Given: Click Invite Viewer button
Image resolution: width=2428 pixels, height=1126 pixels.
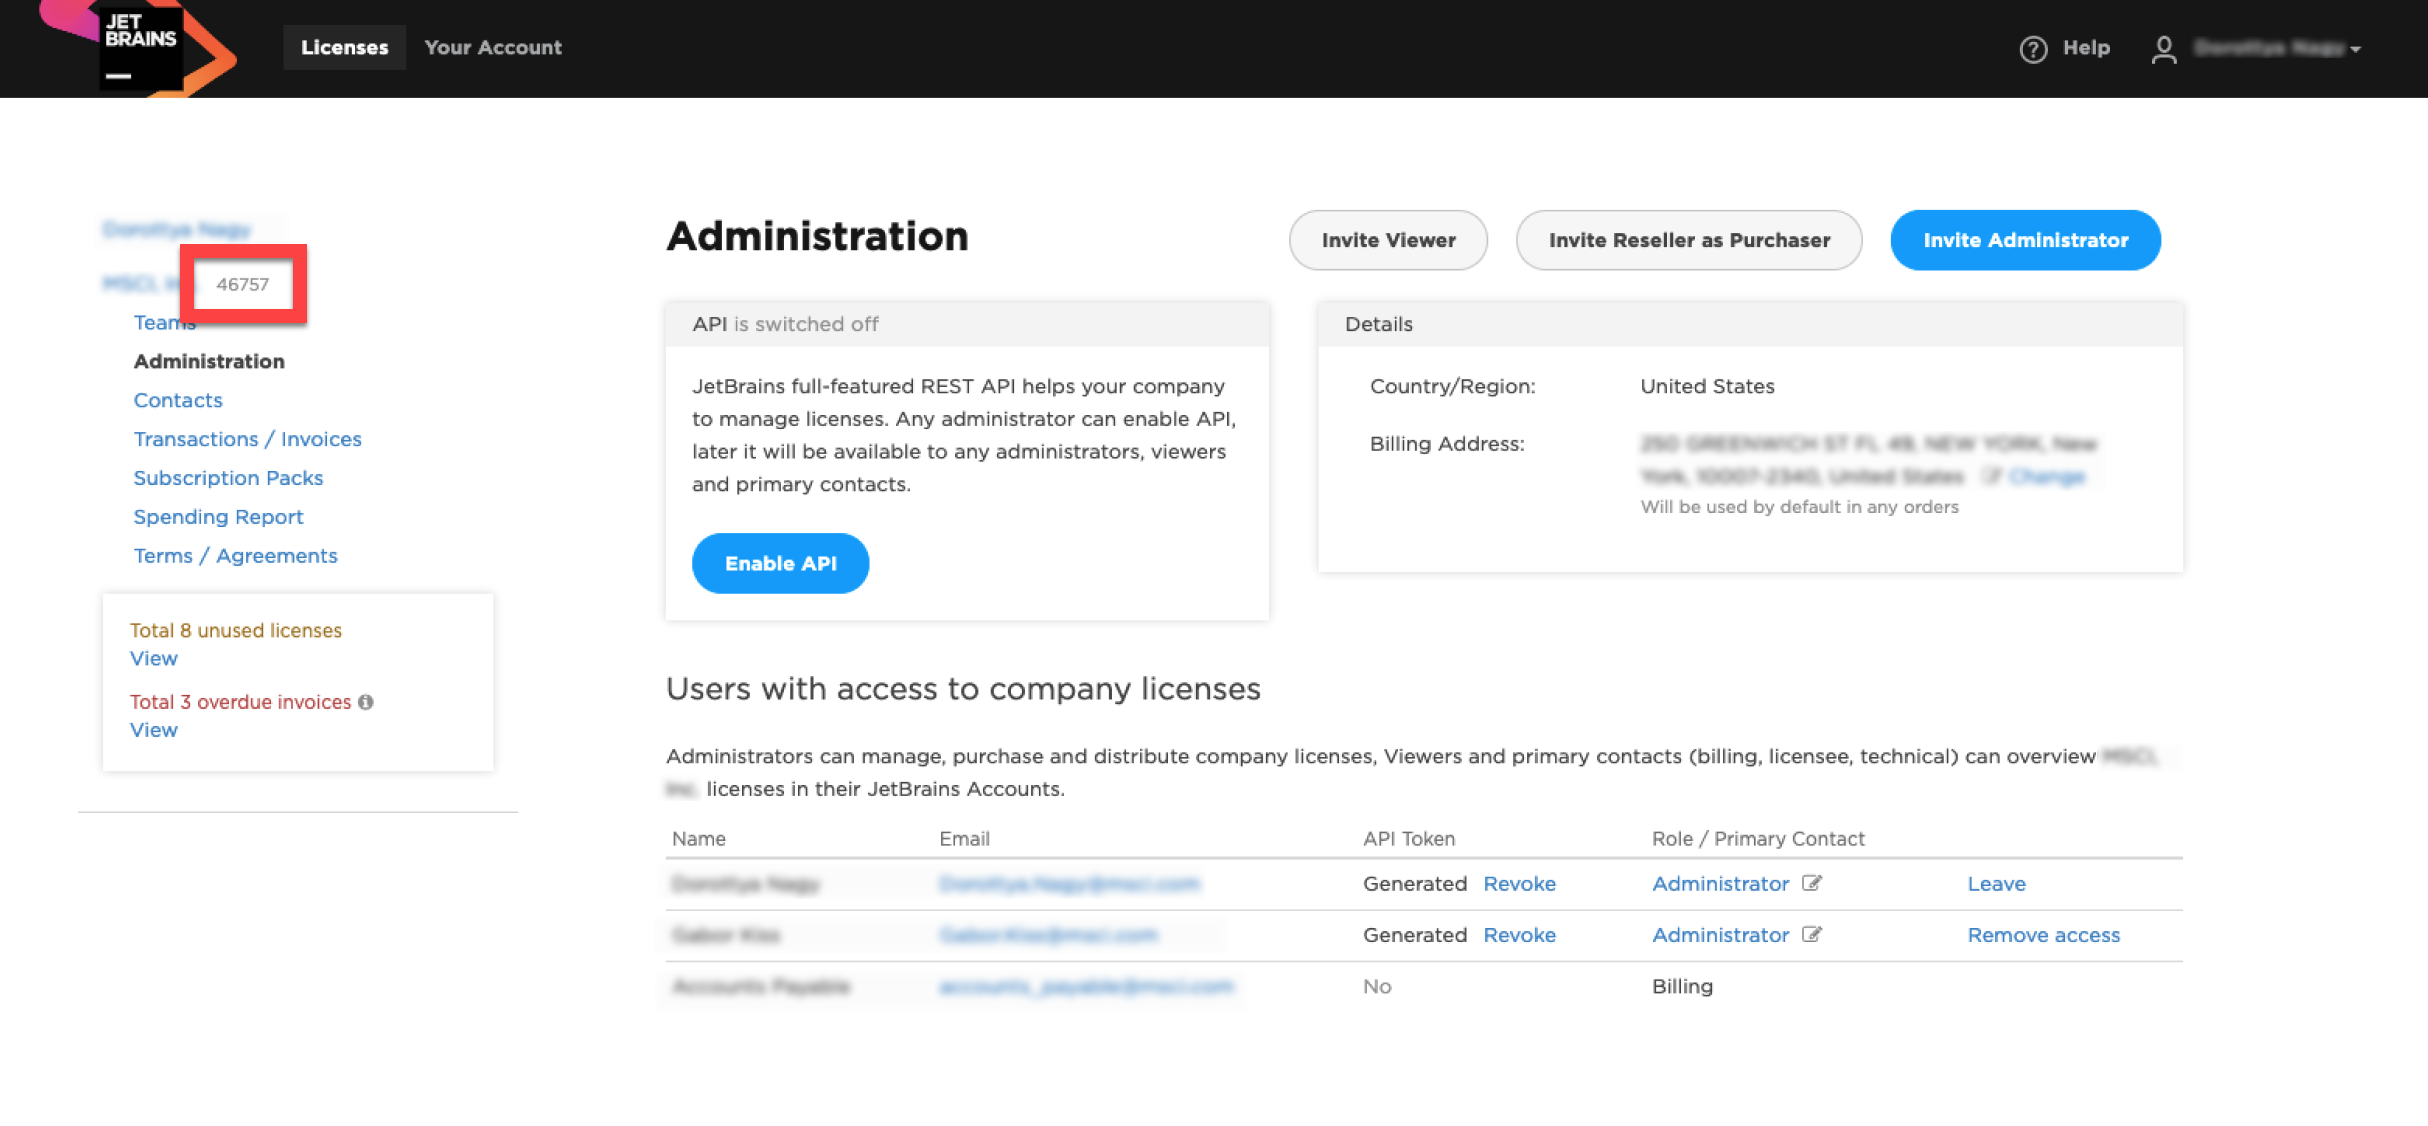Looking at the screenshot, I should [x=1388, y=240].
